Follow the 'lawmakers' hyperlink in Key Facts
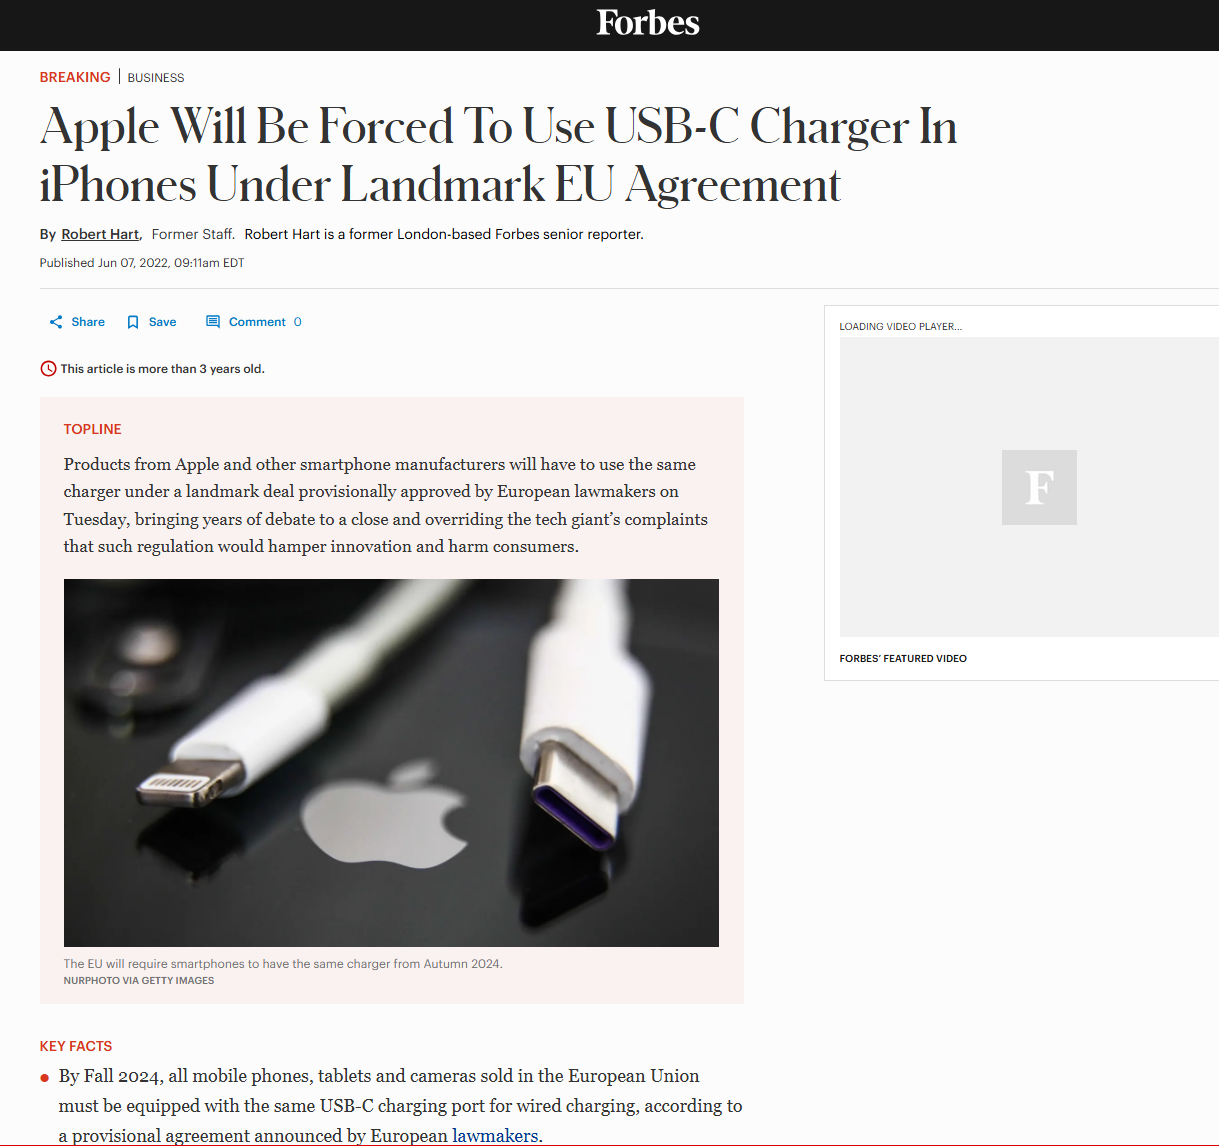Image resolution: width=1219 pixels, height=1146 pixels. click(495, 1135)
